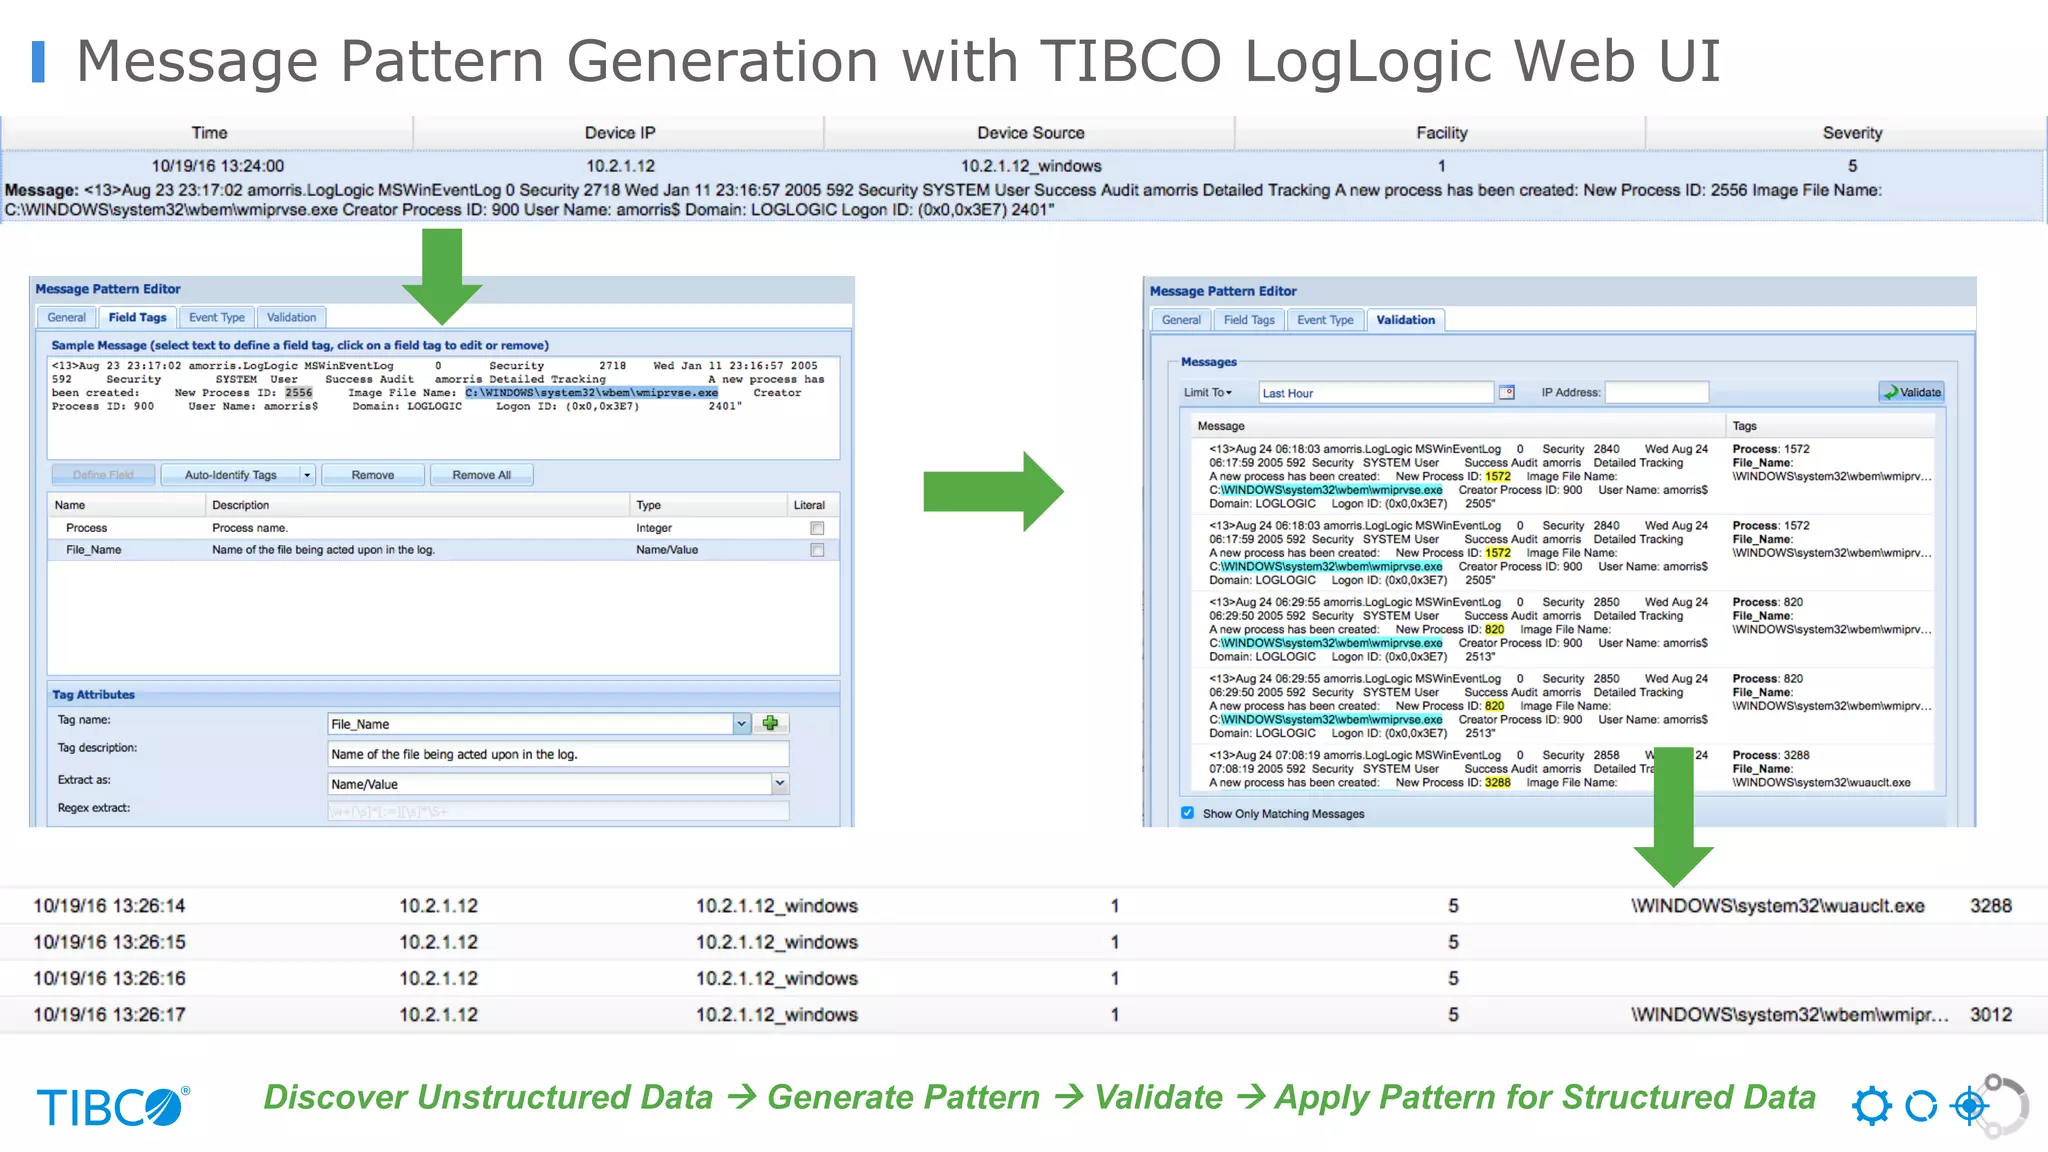Click the Regex extract field
Screen dimensions: 2048x1152
(558, 811)
